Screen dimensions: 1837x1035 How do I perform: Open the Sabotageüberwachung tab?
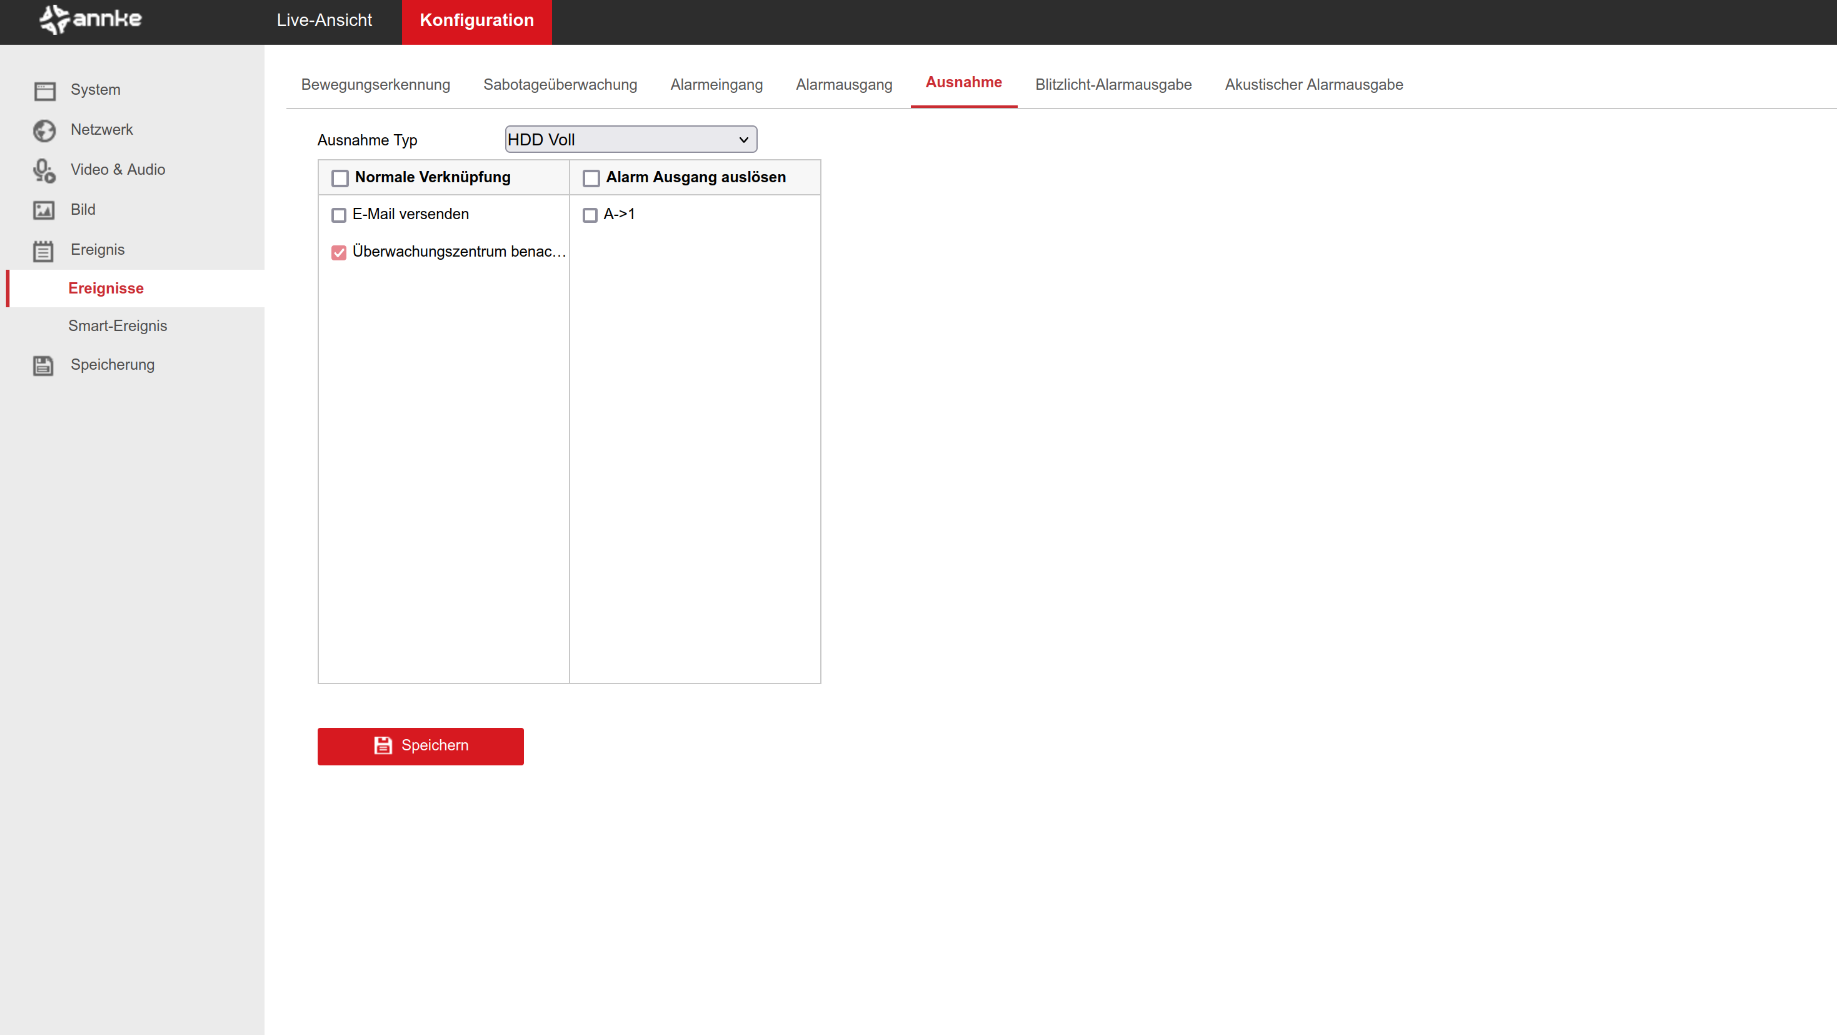click(x=560, y=85)
